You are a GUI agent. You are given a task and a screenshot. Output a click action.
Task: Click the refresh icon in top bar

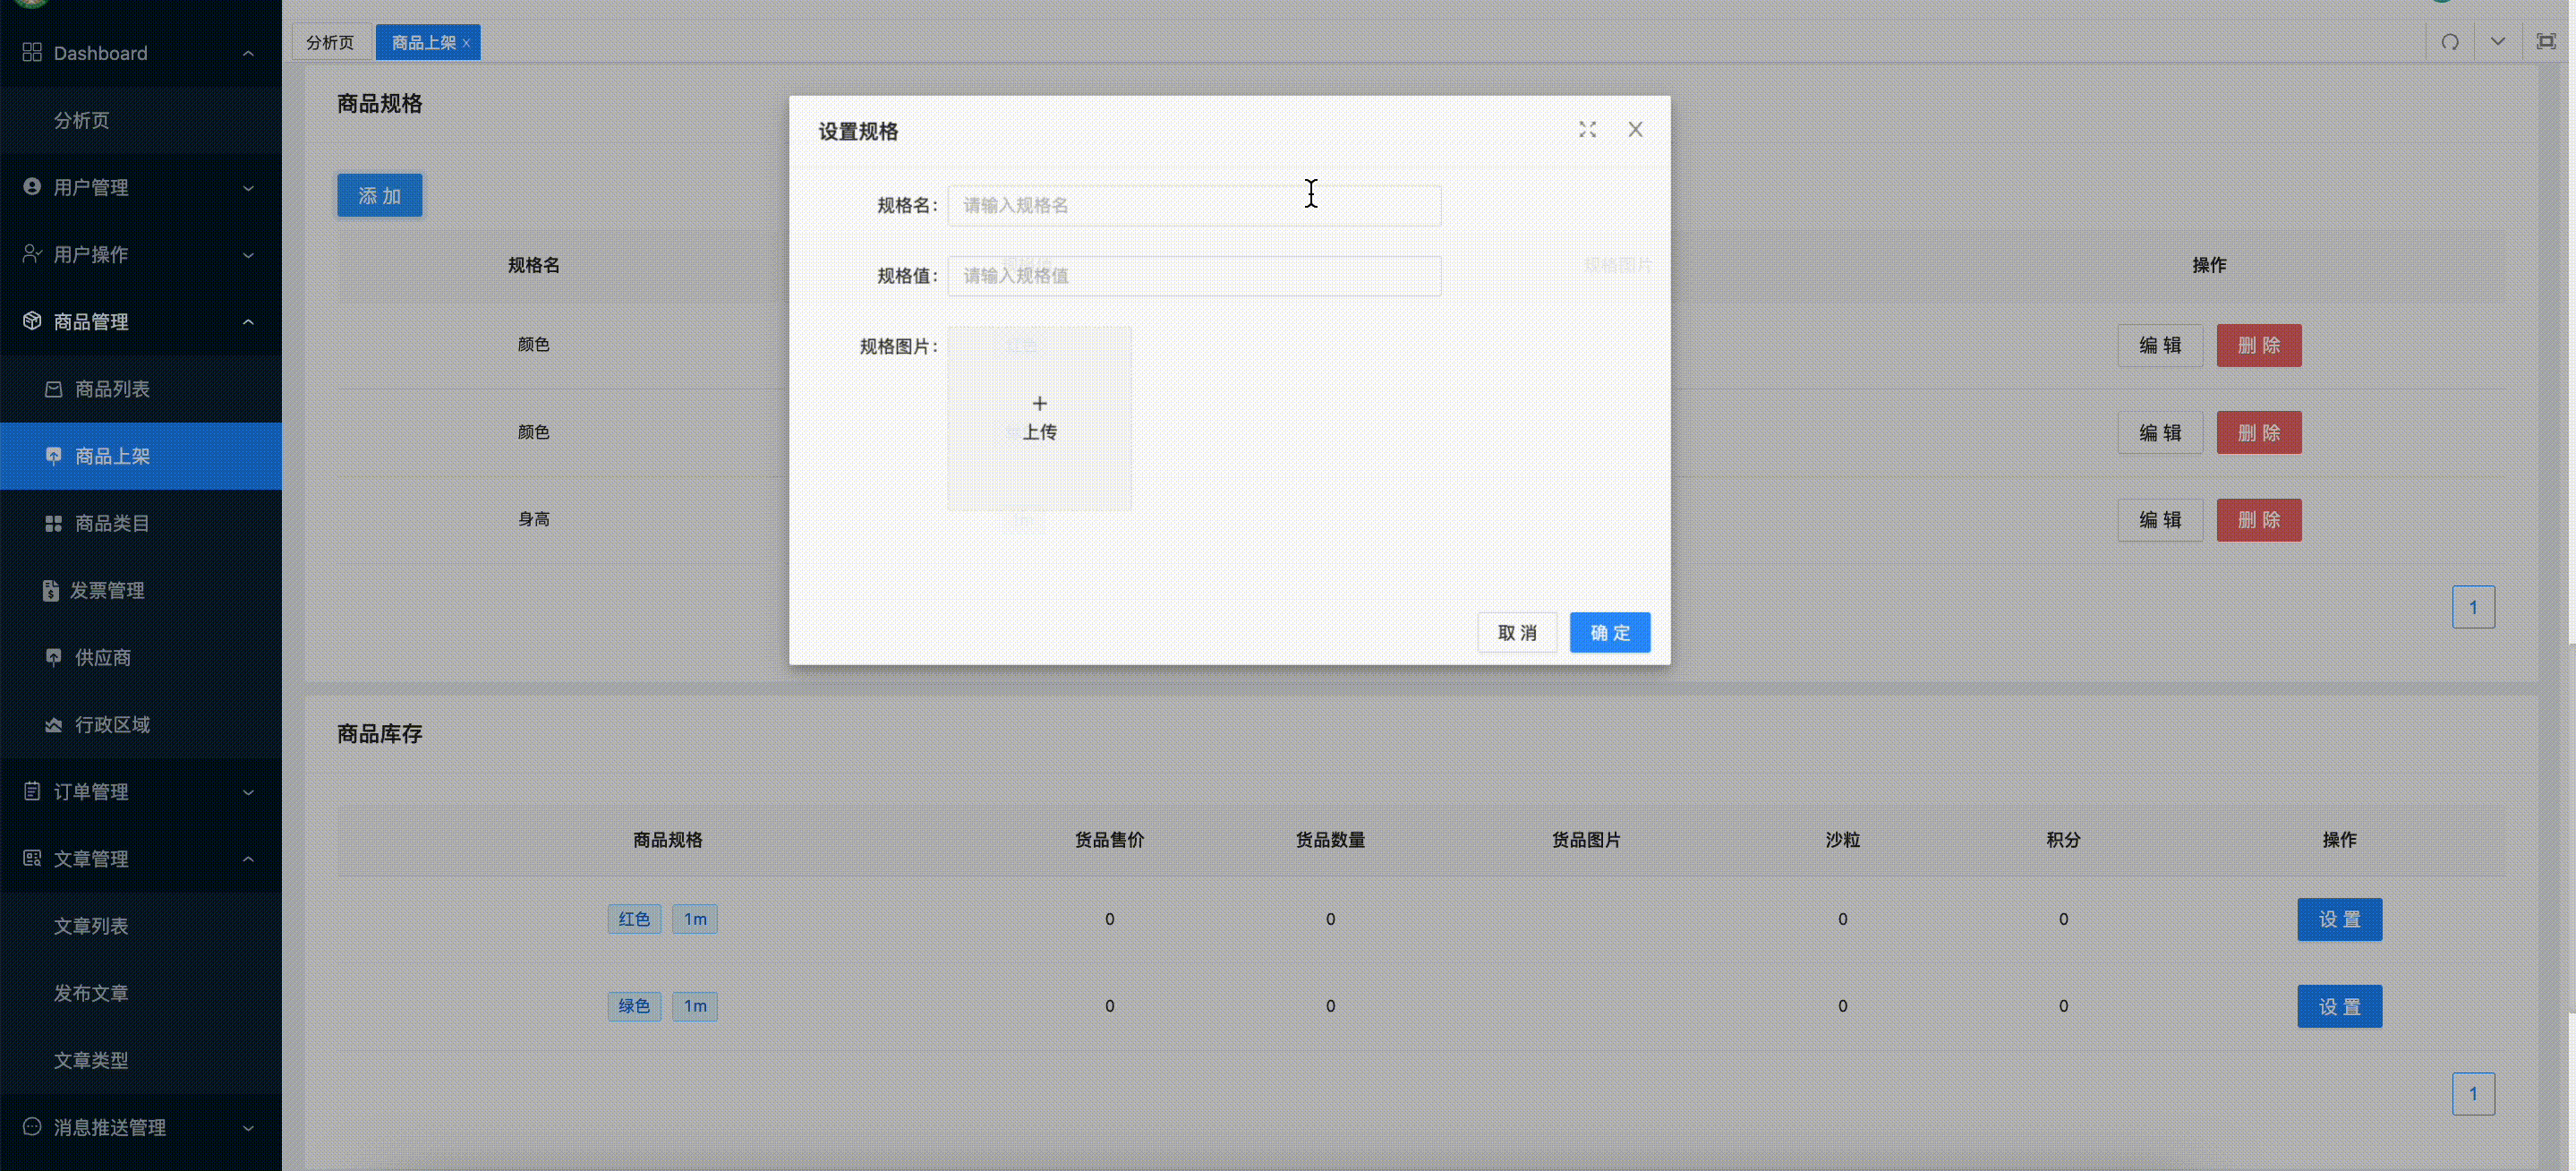point(2449,42)
